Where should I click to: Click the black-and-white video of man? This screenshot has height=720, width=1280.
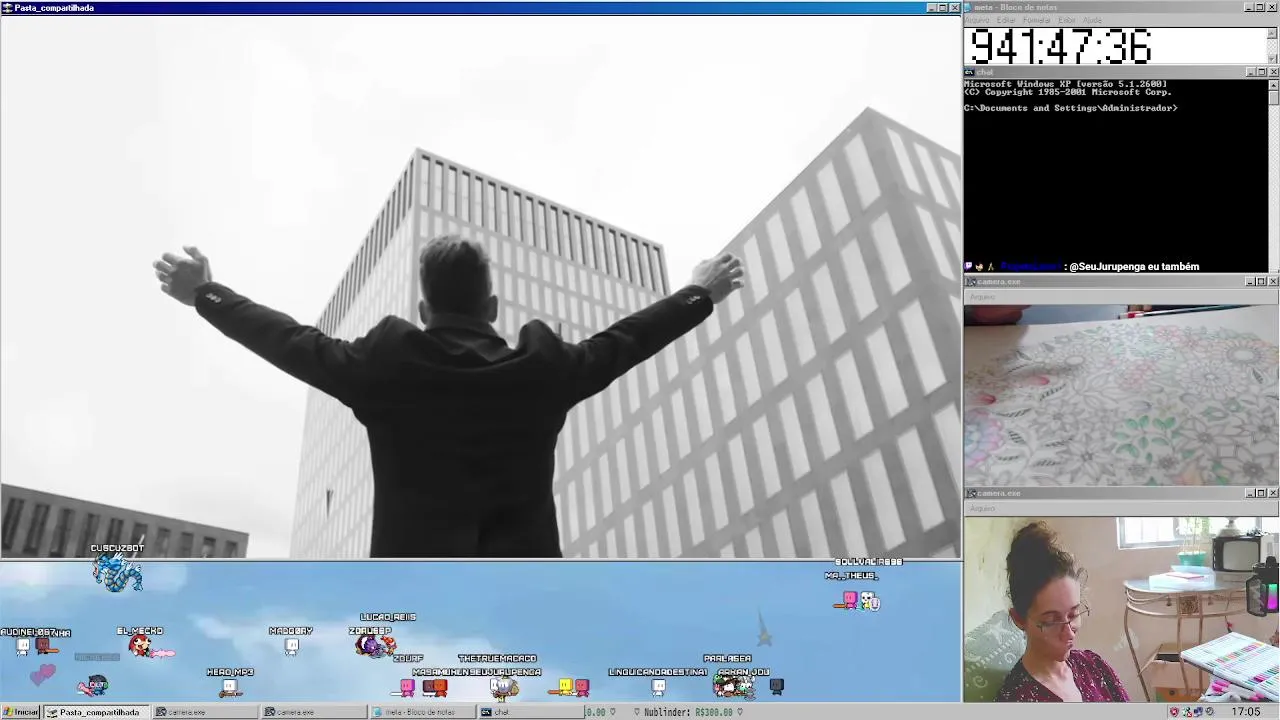481,286
